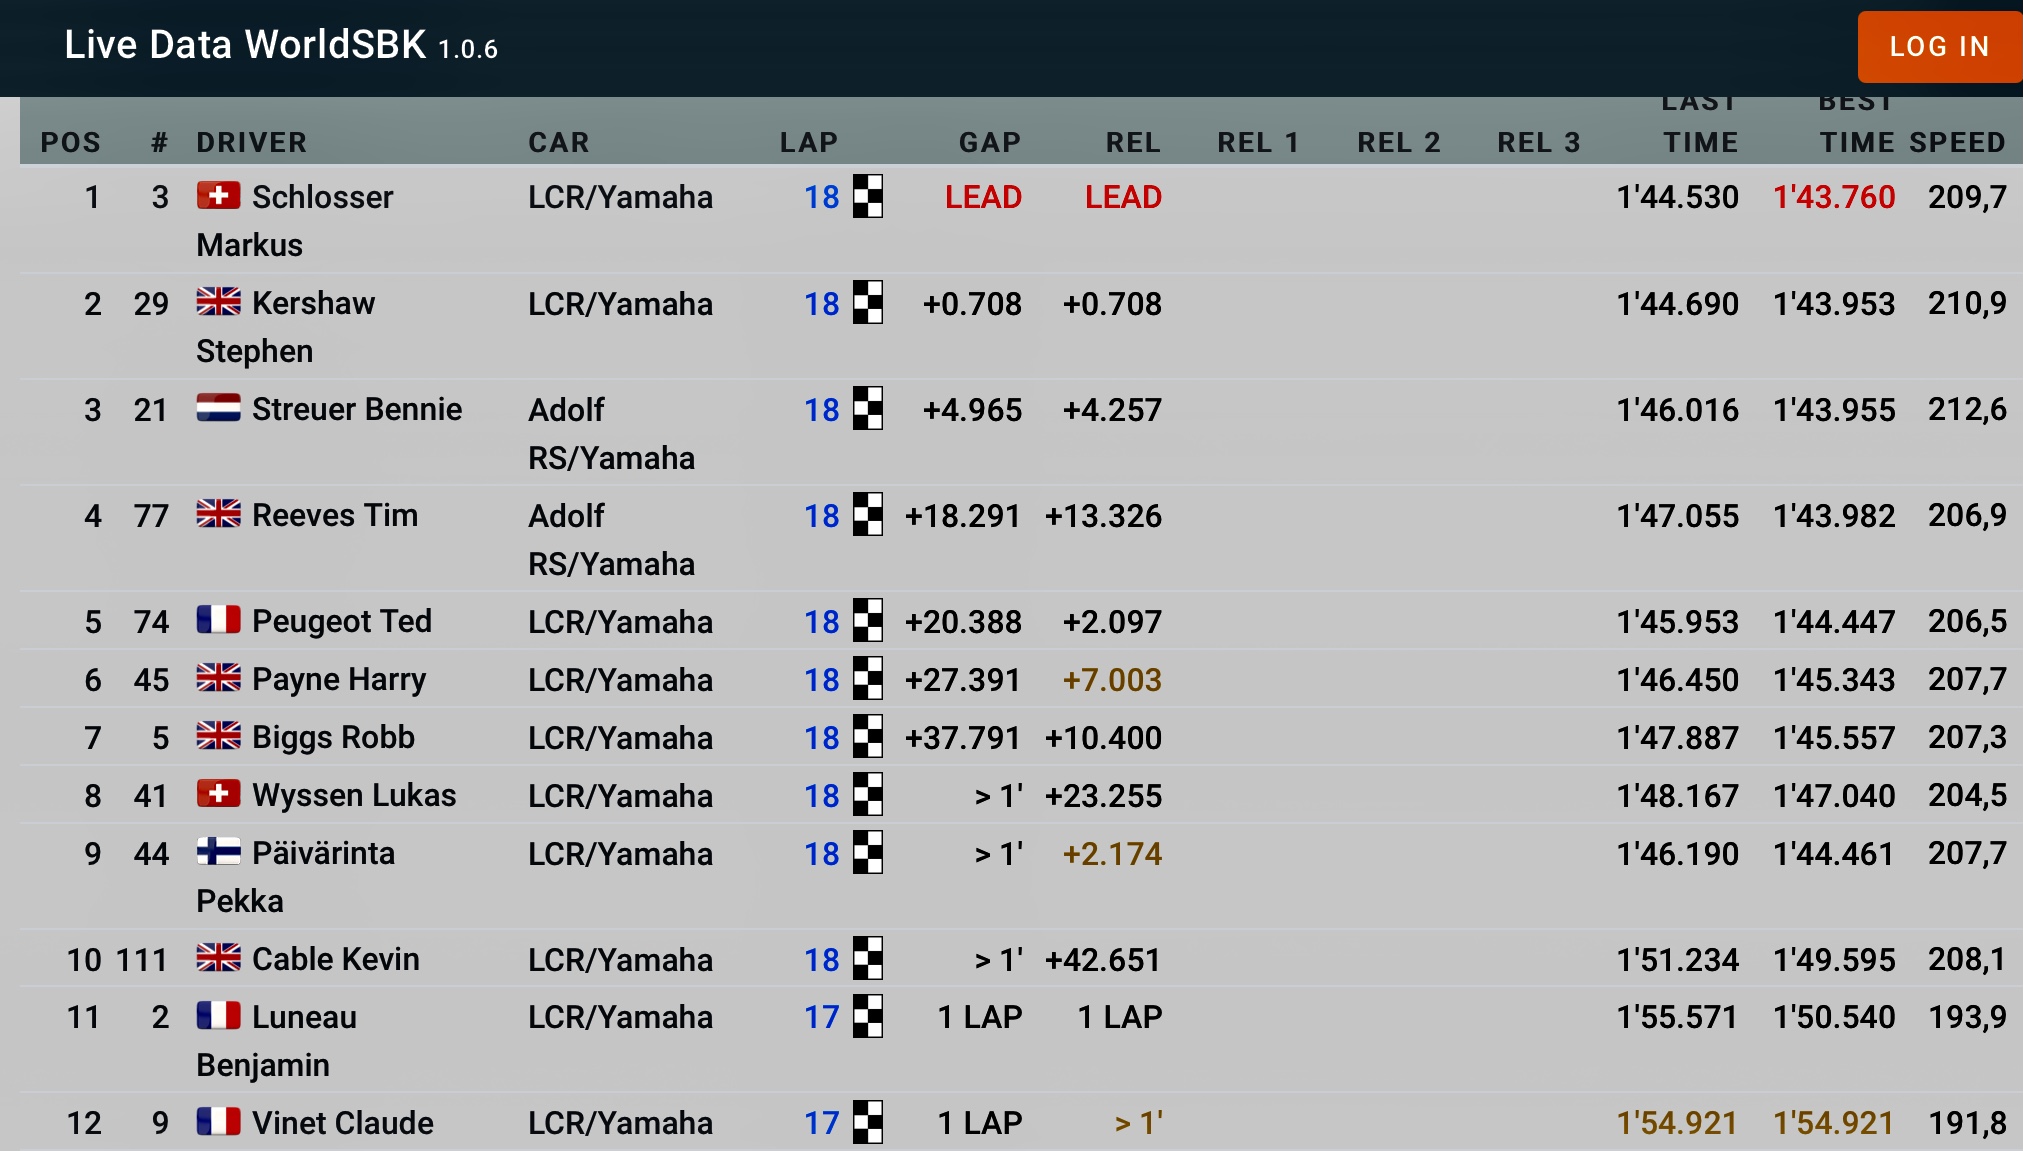The image size is (2023, 1151).
Task: Click the British flag next to Kershaw Stephen
Action: click(x=218, y=301)
